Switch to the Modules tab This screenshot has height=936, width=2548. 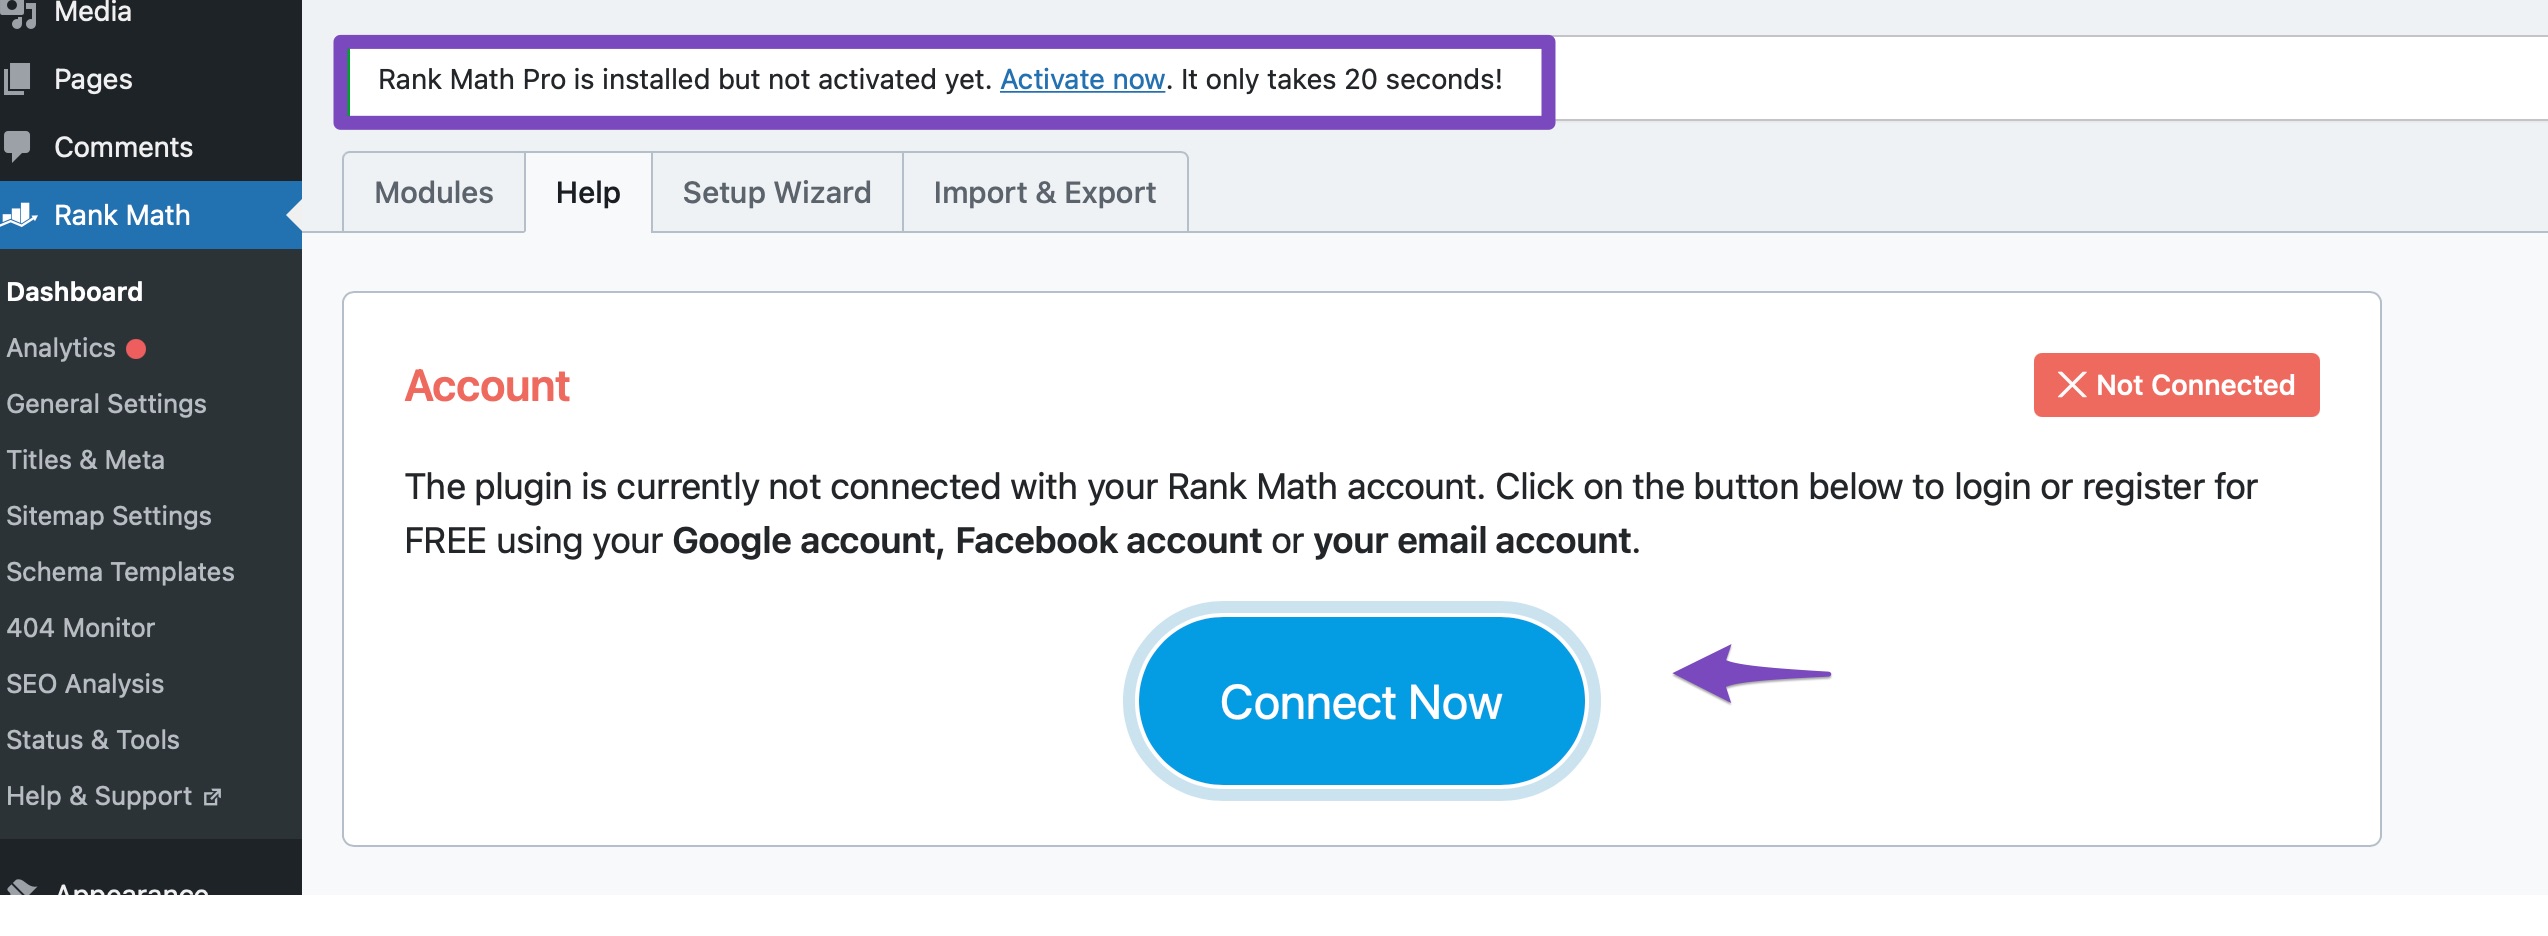[434, 192]
